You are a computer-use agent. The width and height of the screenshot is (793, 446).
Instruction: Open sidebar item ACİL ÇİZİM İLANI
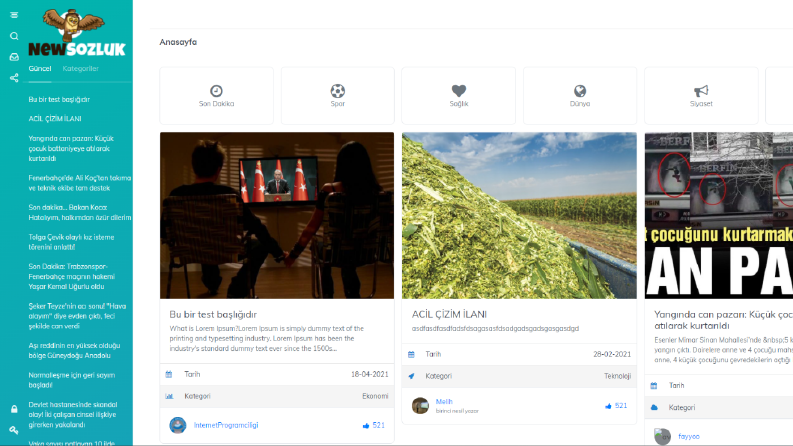(55, 119)
